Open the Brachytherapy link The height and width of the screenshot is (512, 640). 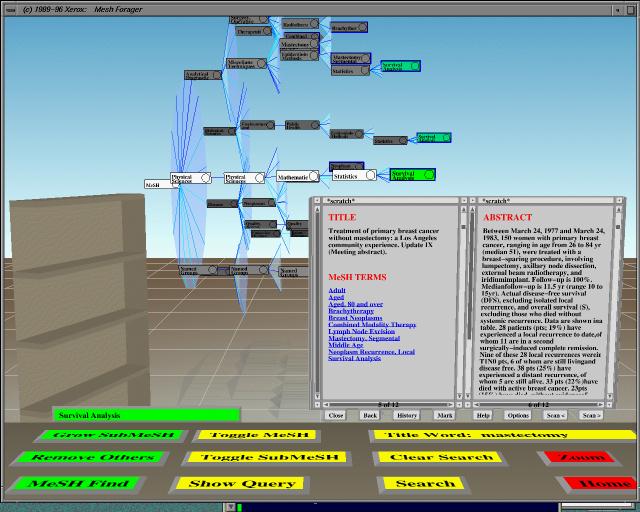(x=351, y=311)
